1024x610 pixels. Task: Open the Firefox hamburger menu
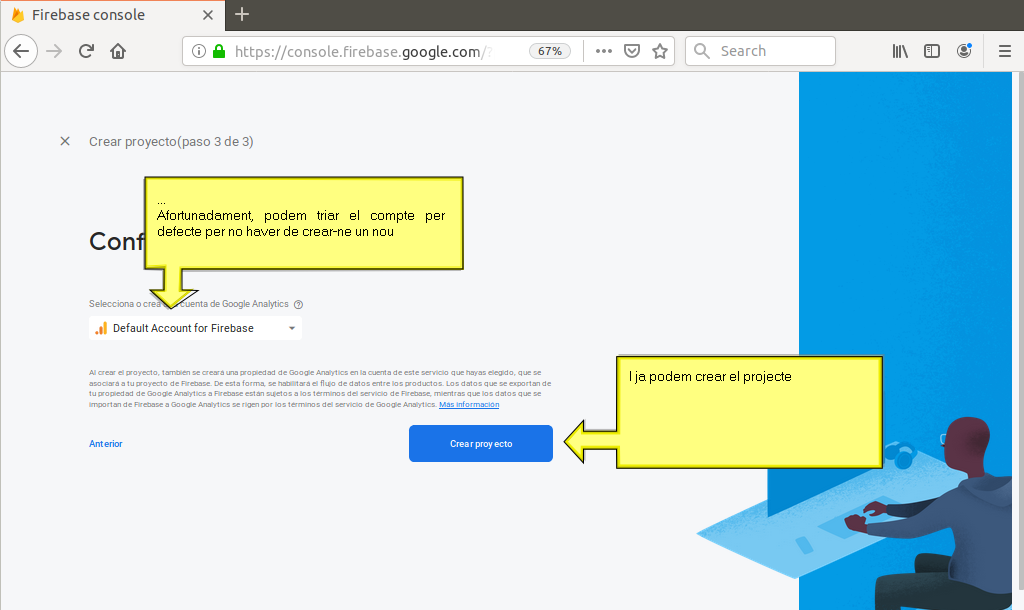point(1004,51)
